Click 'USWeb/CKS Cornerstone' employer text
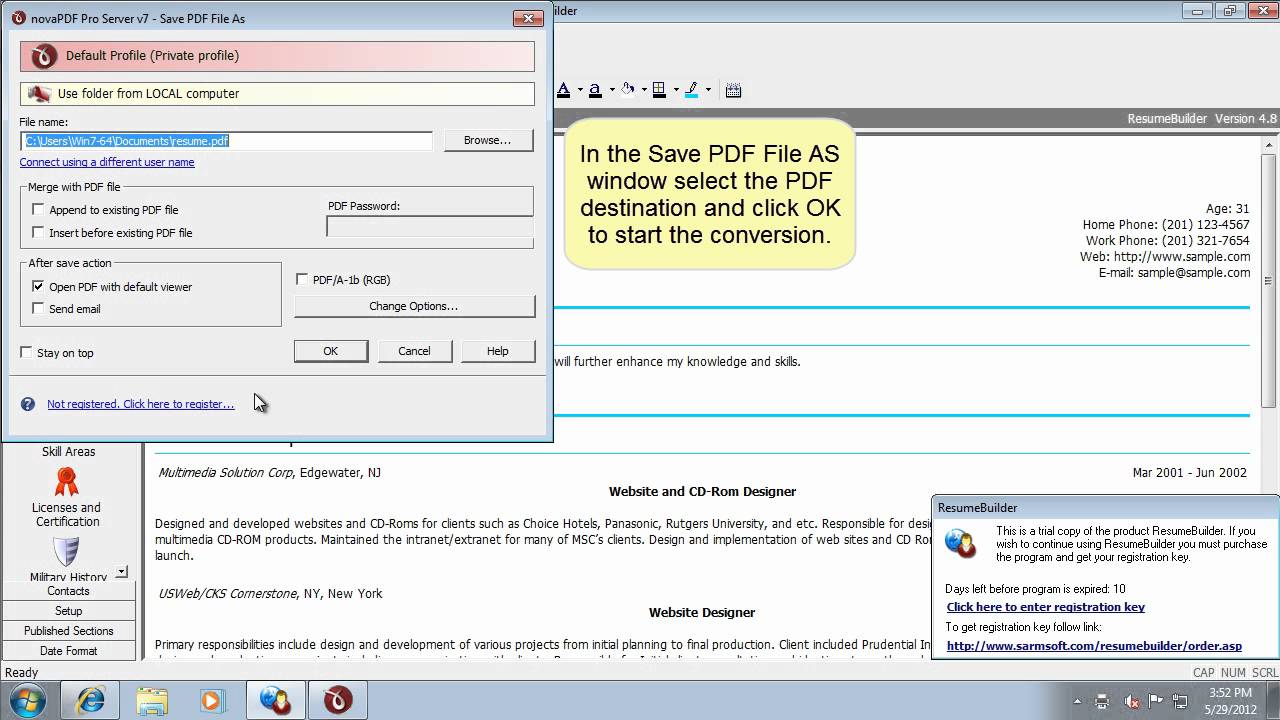The width and height of the screenshot is (1280, 720). tap(227, 594)
